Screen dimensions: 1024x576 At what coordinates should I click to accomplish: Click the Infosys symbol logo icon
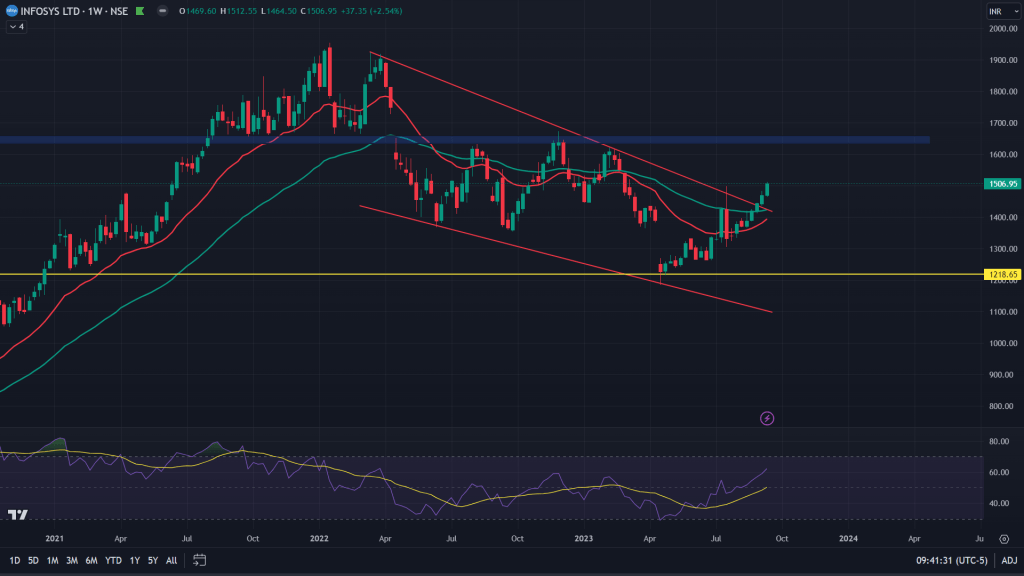(10, 11)
